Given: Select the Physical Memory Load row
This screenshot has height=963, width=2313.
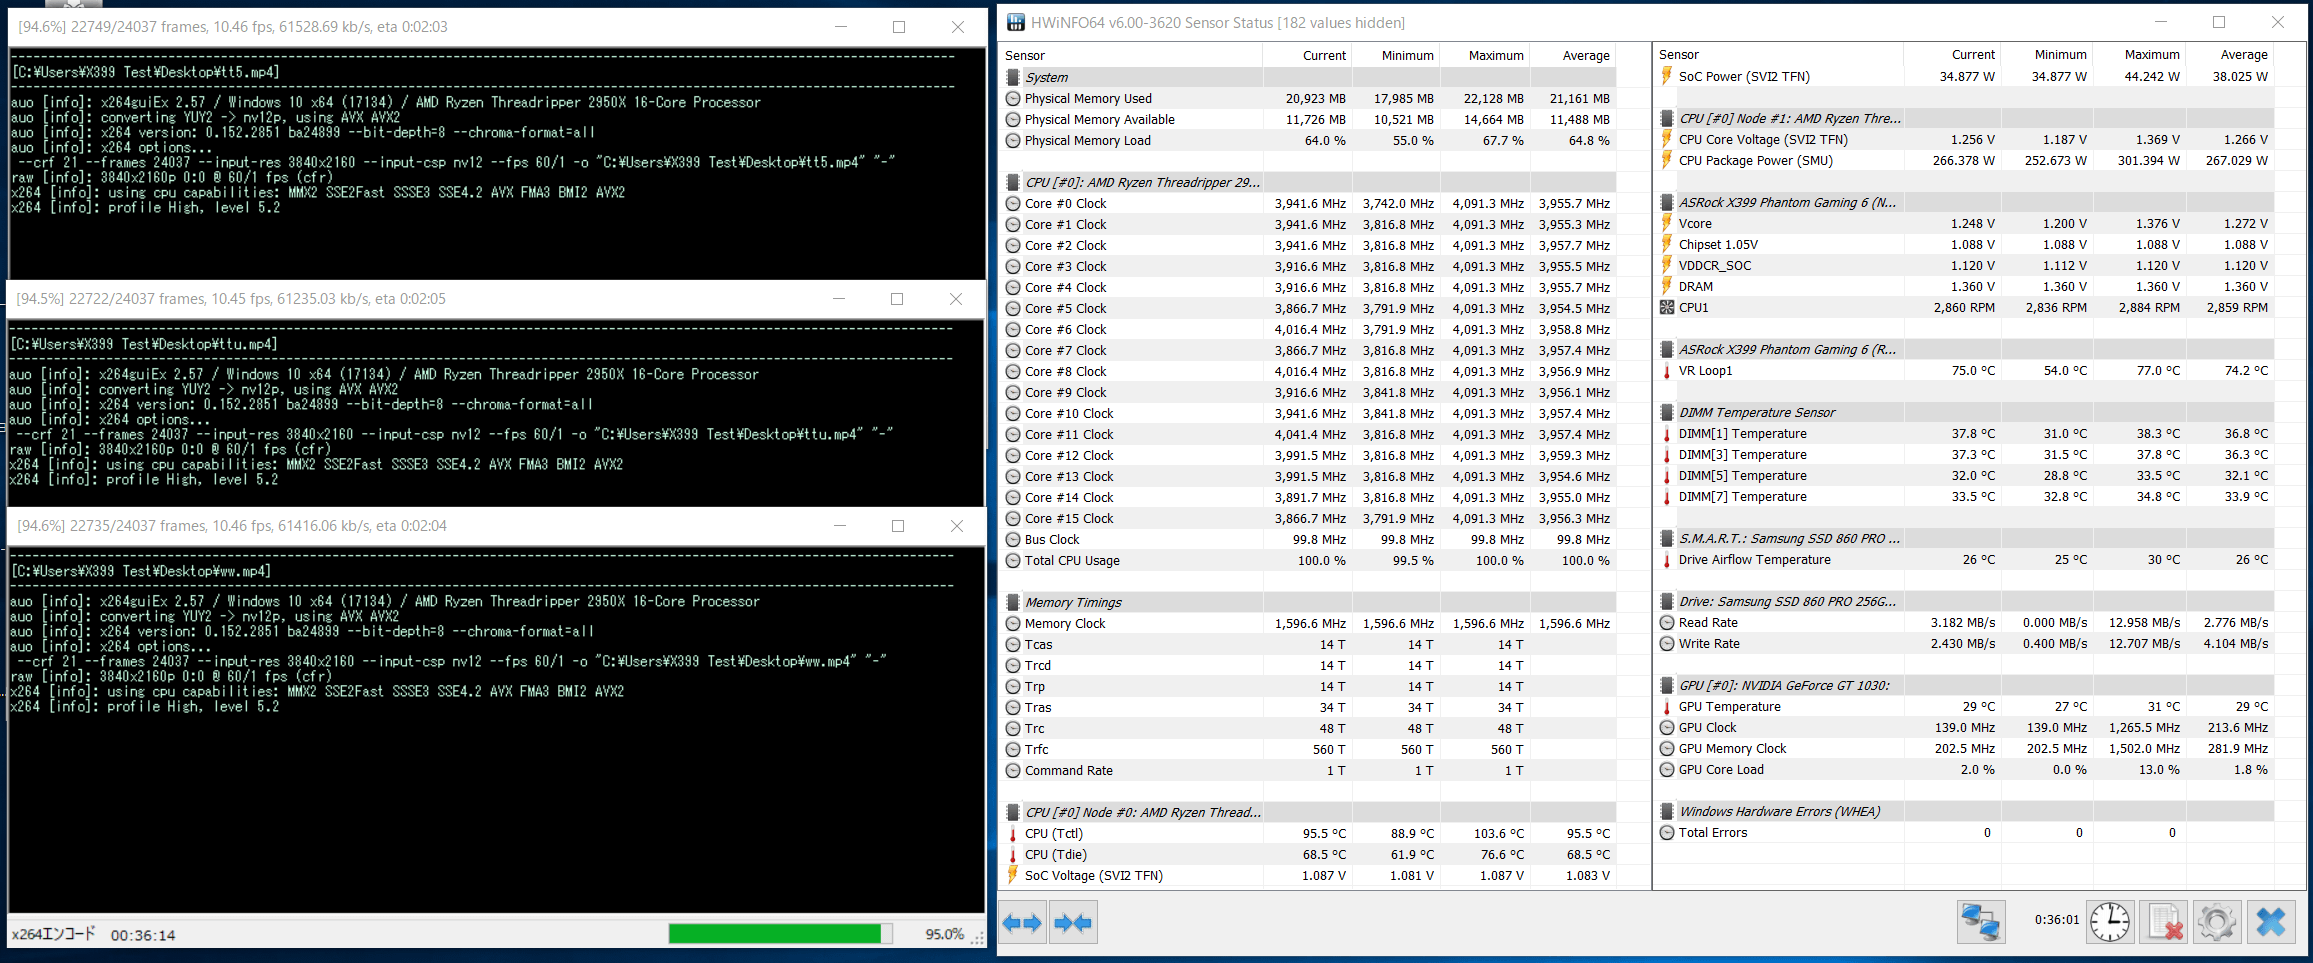Looking at the screenshot, I should [x=1309, y=140].
